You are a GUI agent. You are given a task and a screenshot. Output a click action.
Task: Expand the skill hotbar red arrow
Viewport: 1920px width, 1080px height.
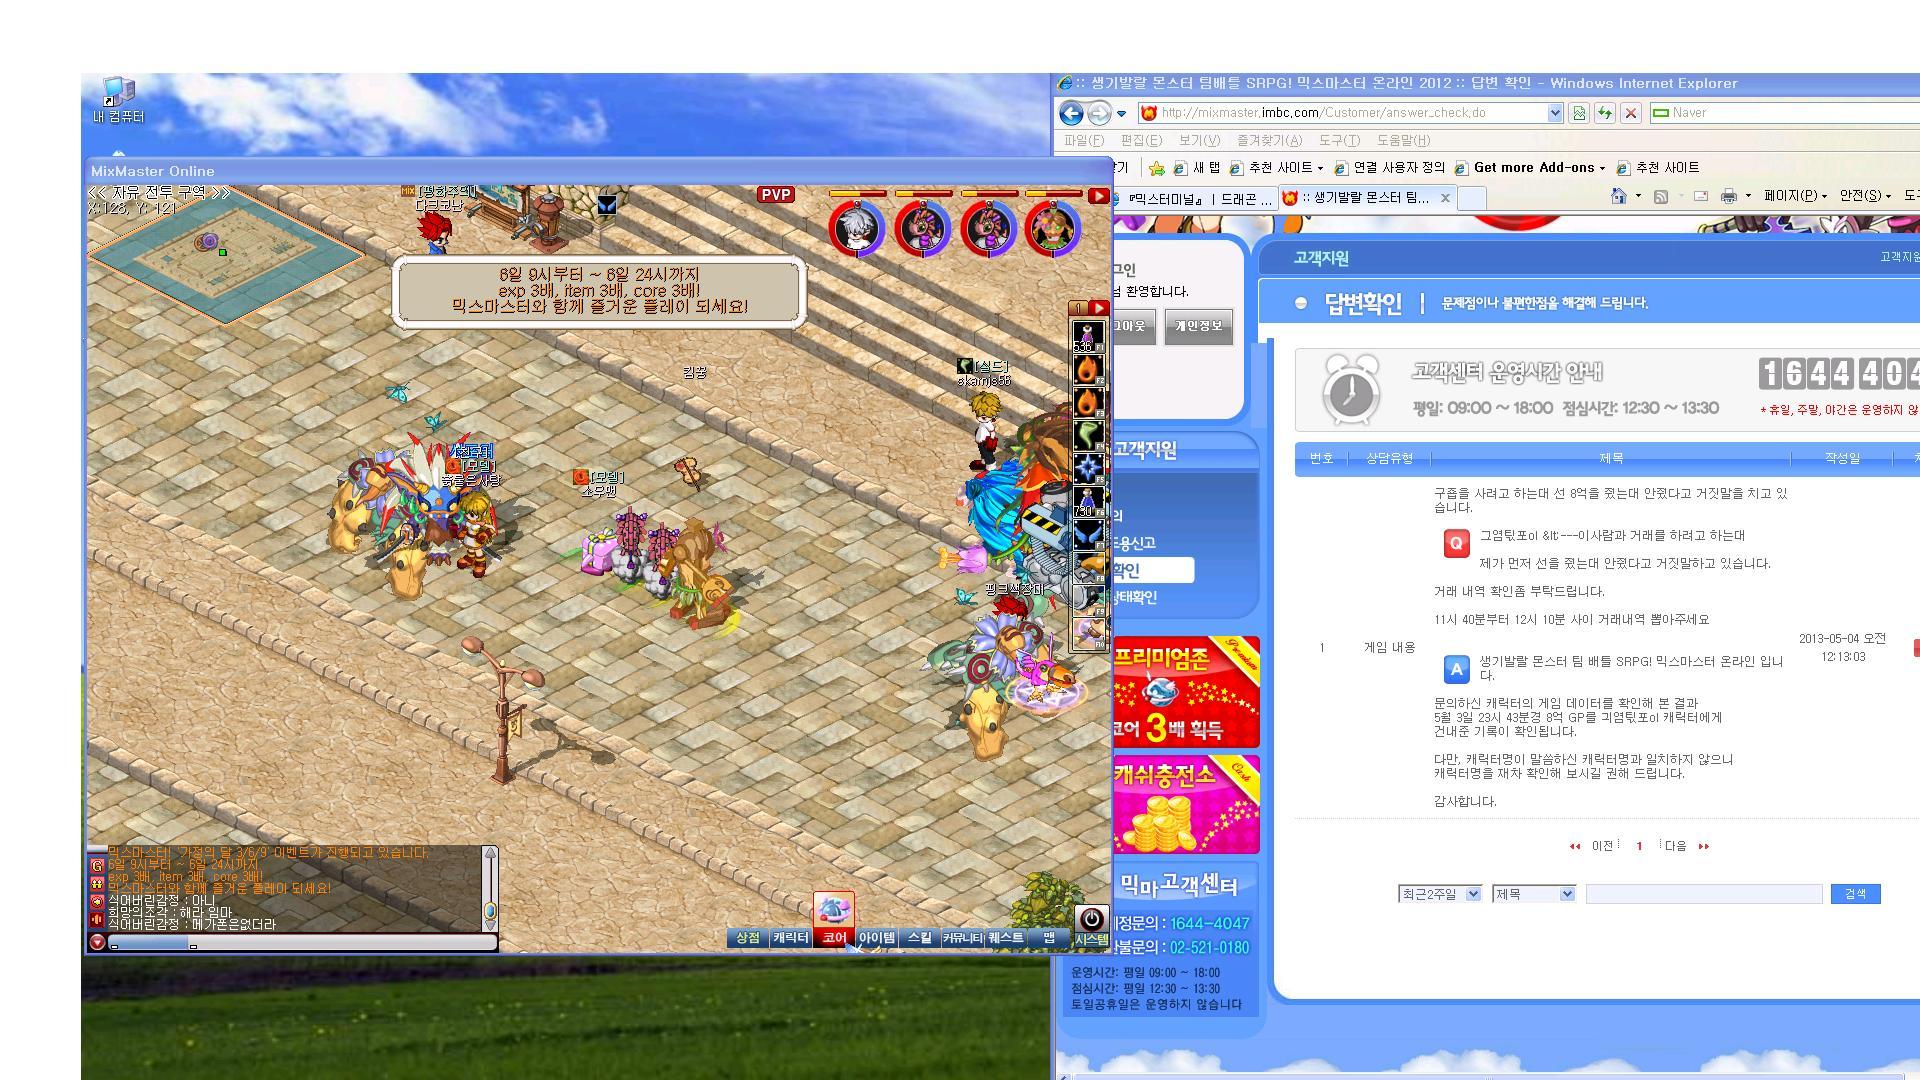1098,308
